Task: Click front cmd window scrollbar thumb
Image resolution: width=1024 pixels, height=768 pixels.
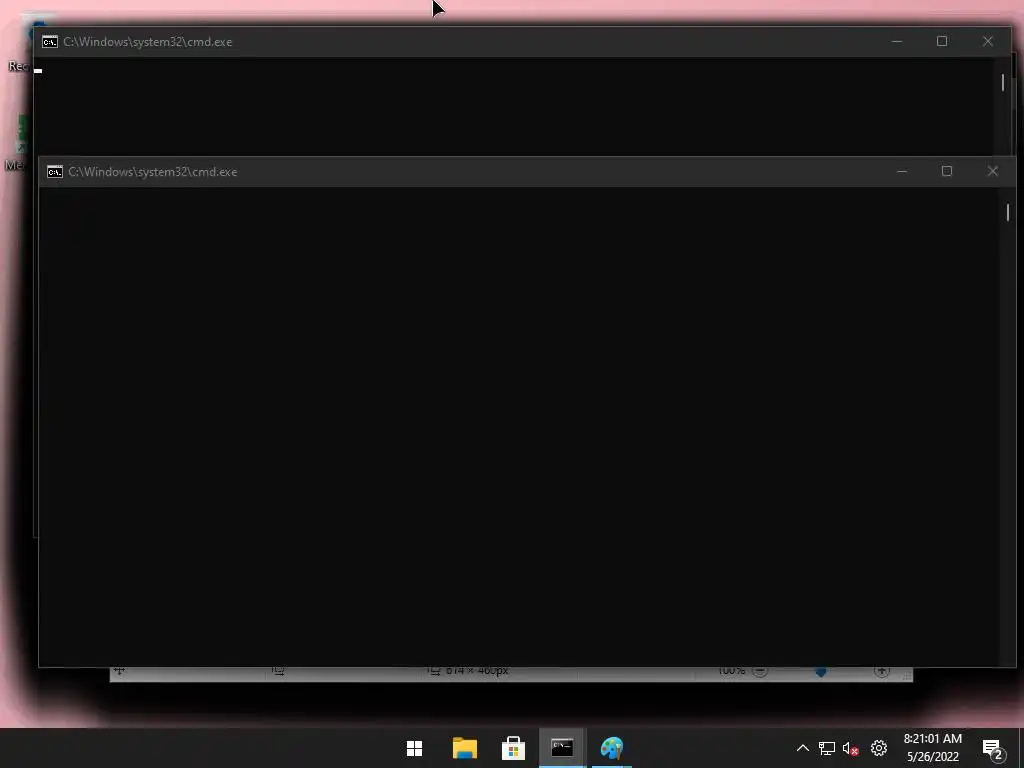Action: click(x=1008, y=212)
